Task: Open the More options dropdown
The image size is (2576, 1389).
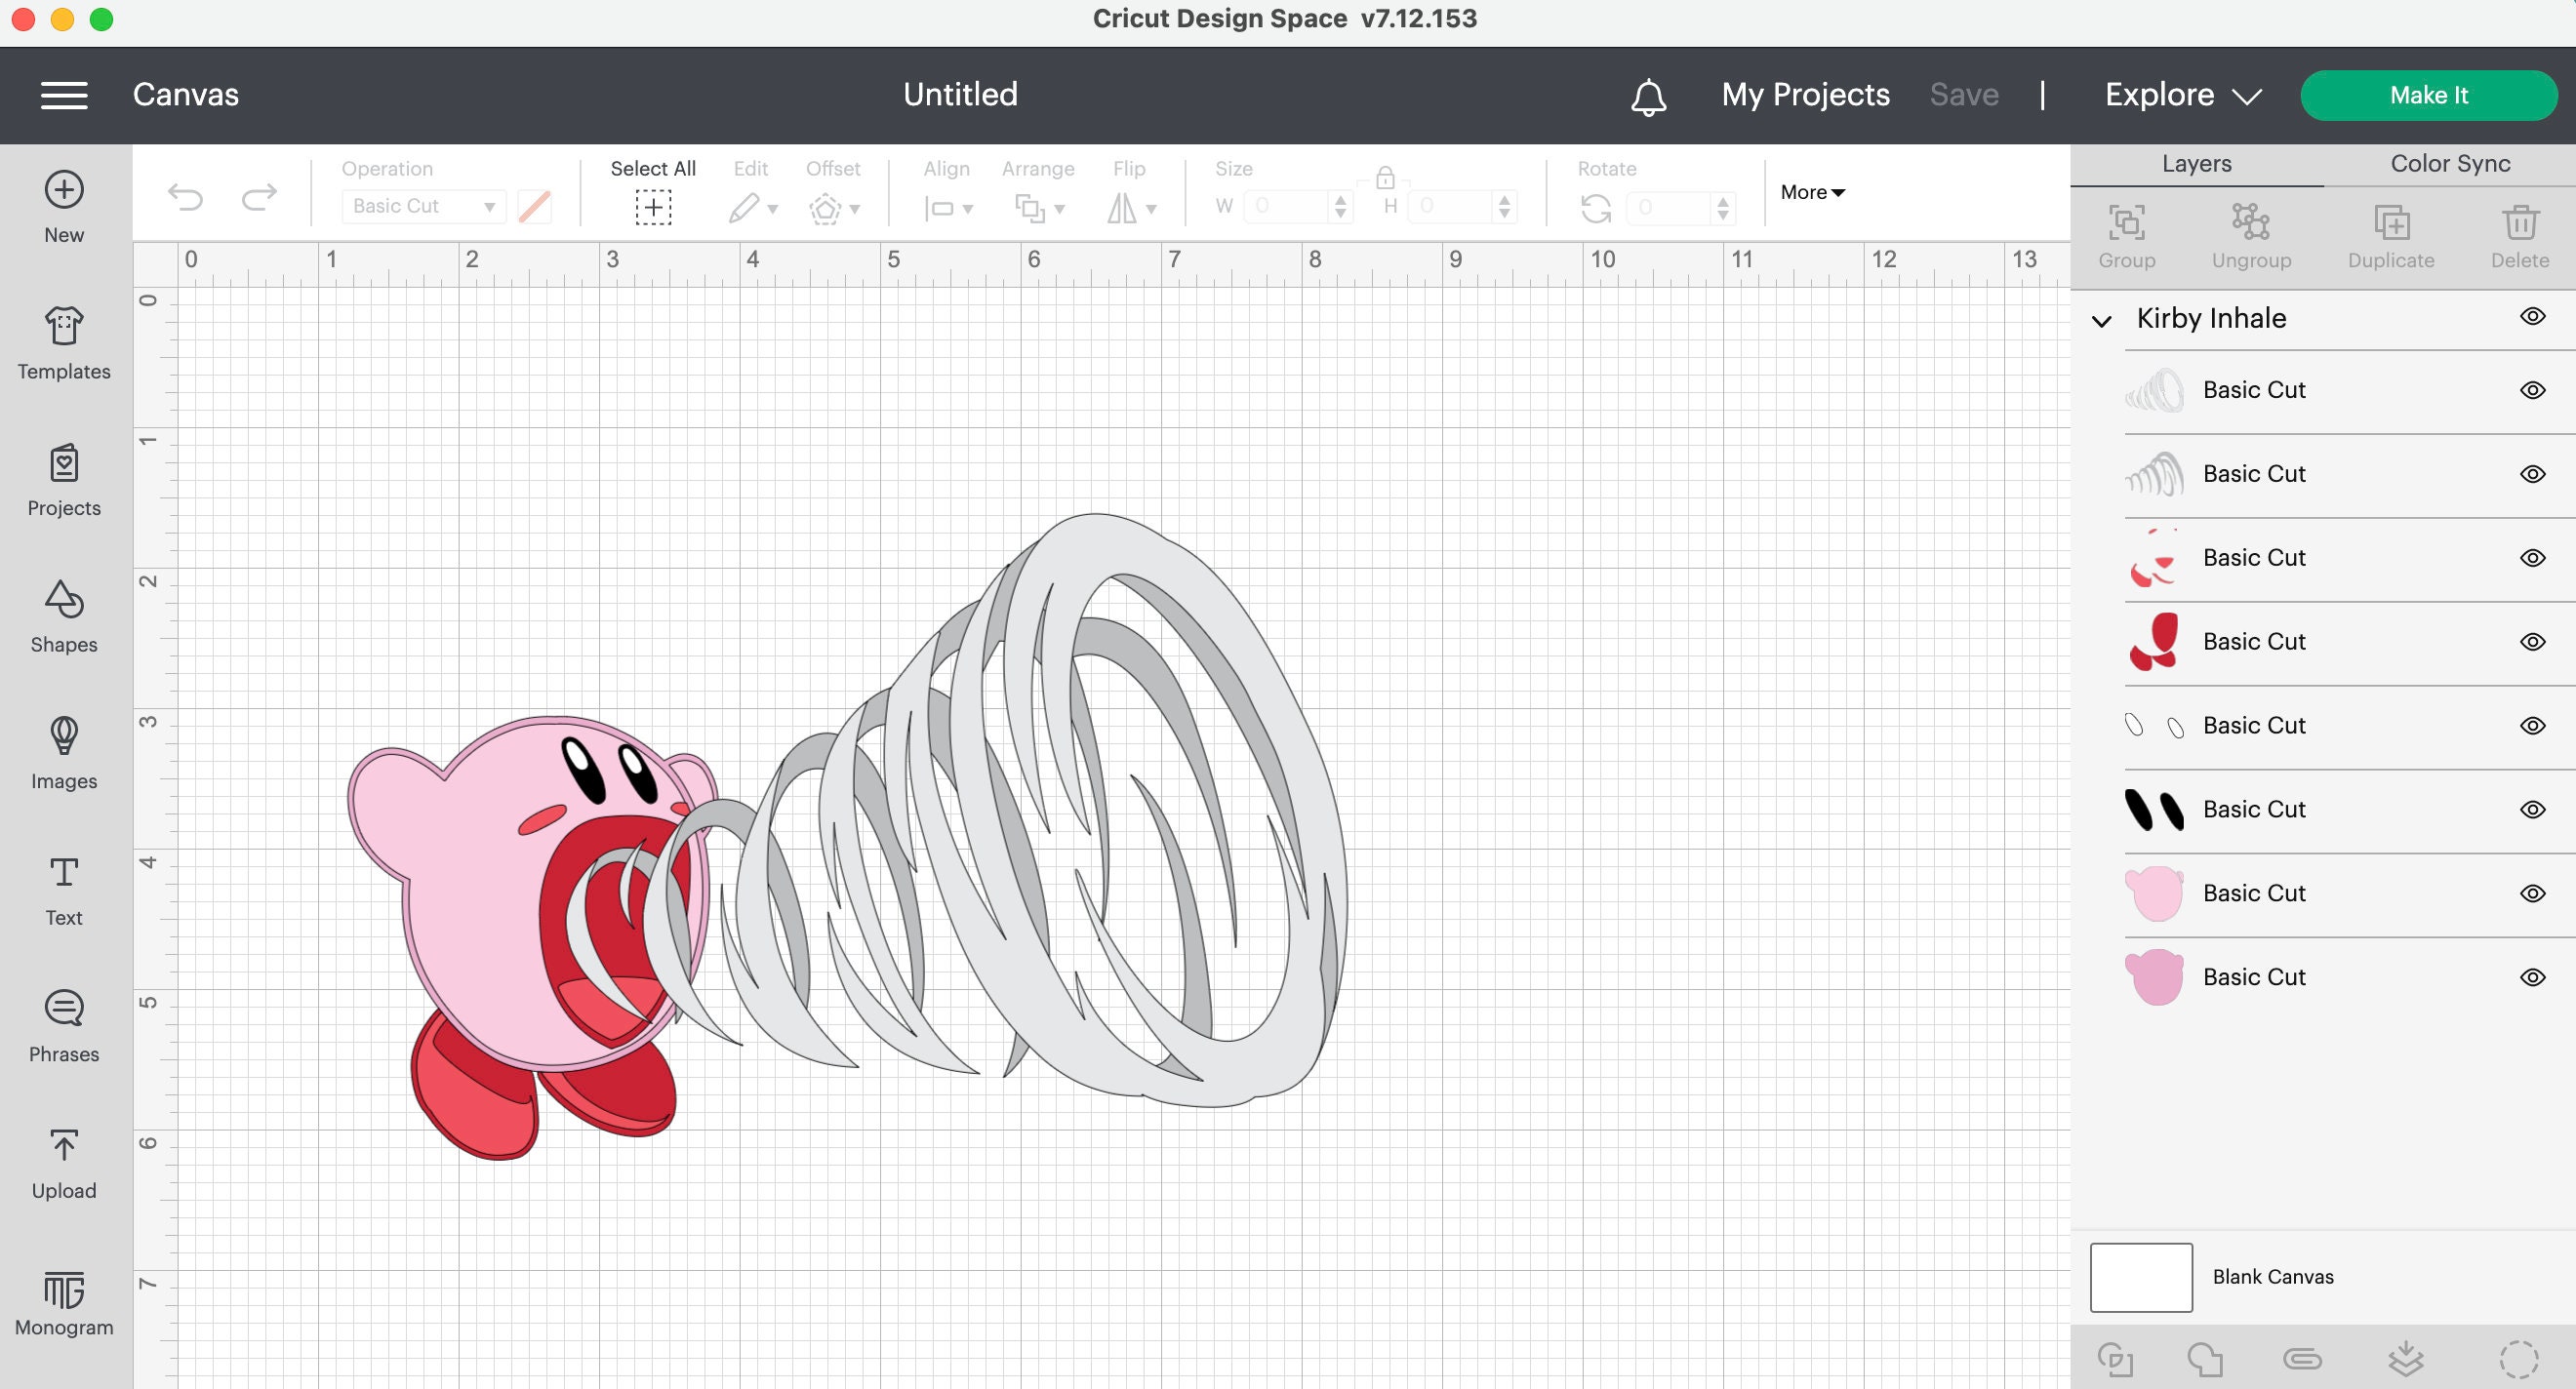Action: pyautogui.click(x=1811, y=192)
